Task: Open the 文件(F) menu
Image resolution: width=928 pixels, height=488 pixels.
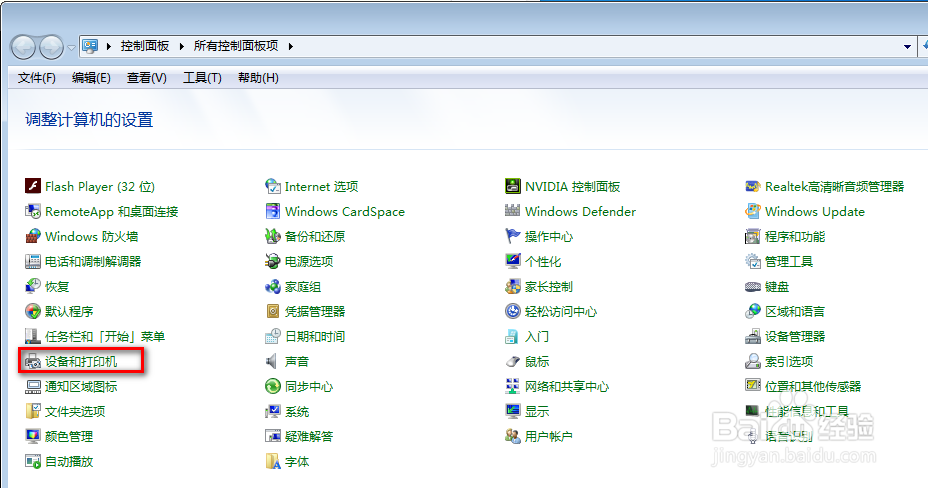Action: point(37,78)
